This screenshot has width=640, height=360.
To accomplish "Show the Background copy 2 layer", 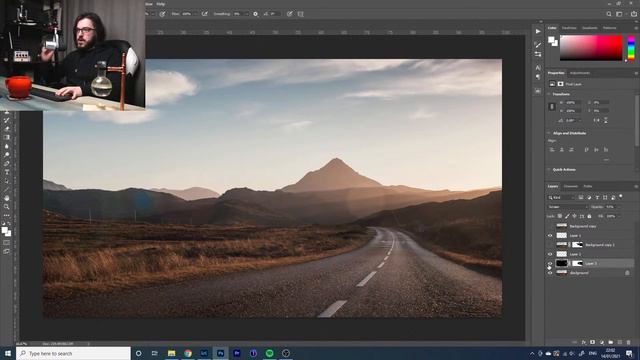I will tap(550, 245).
